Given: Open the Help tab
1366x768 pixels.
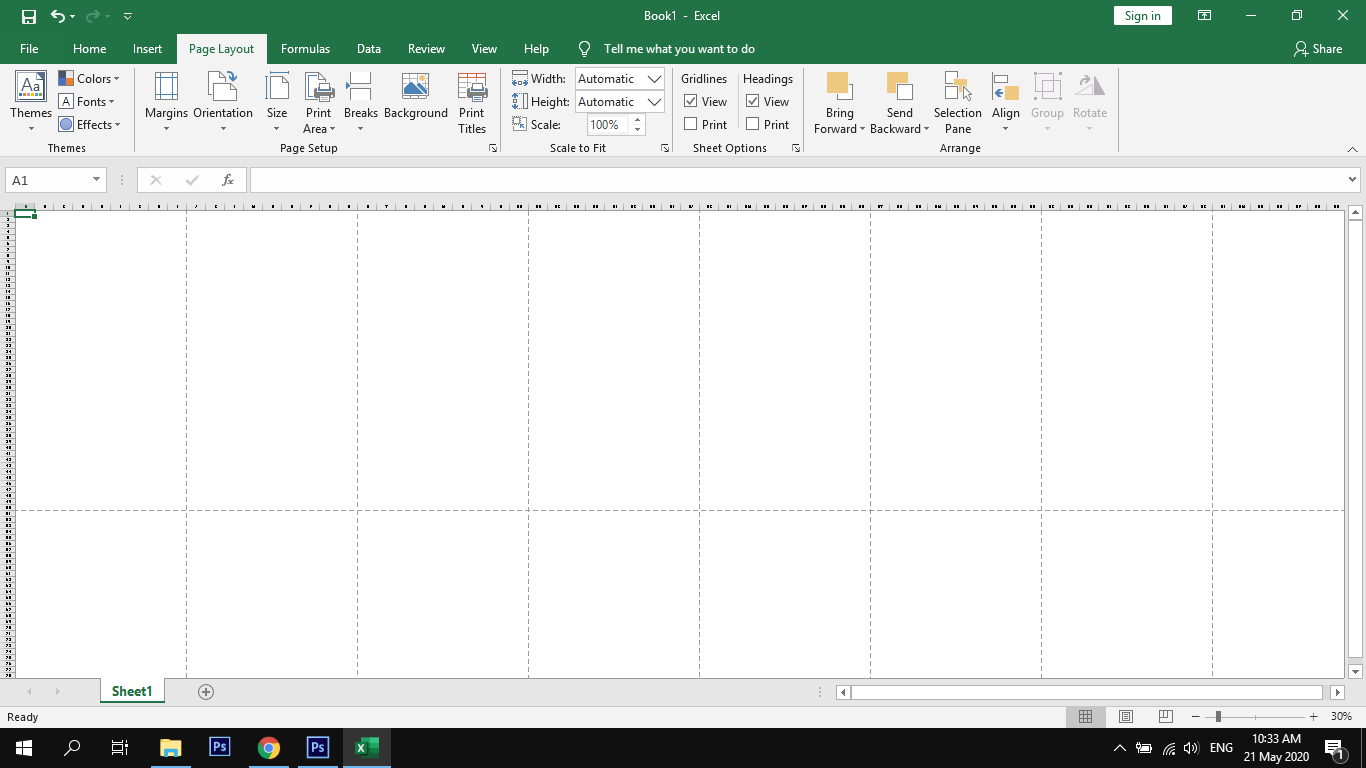Looking at the screenshot, I should (x=536, y=49).
